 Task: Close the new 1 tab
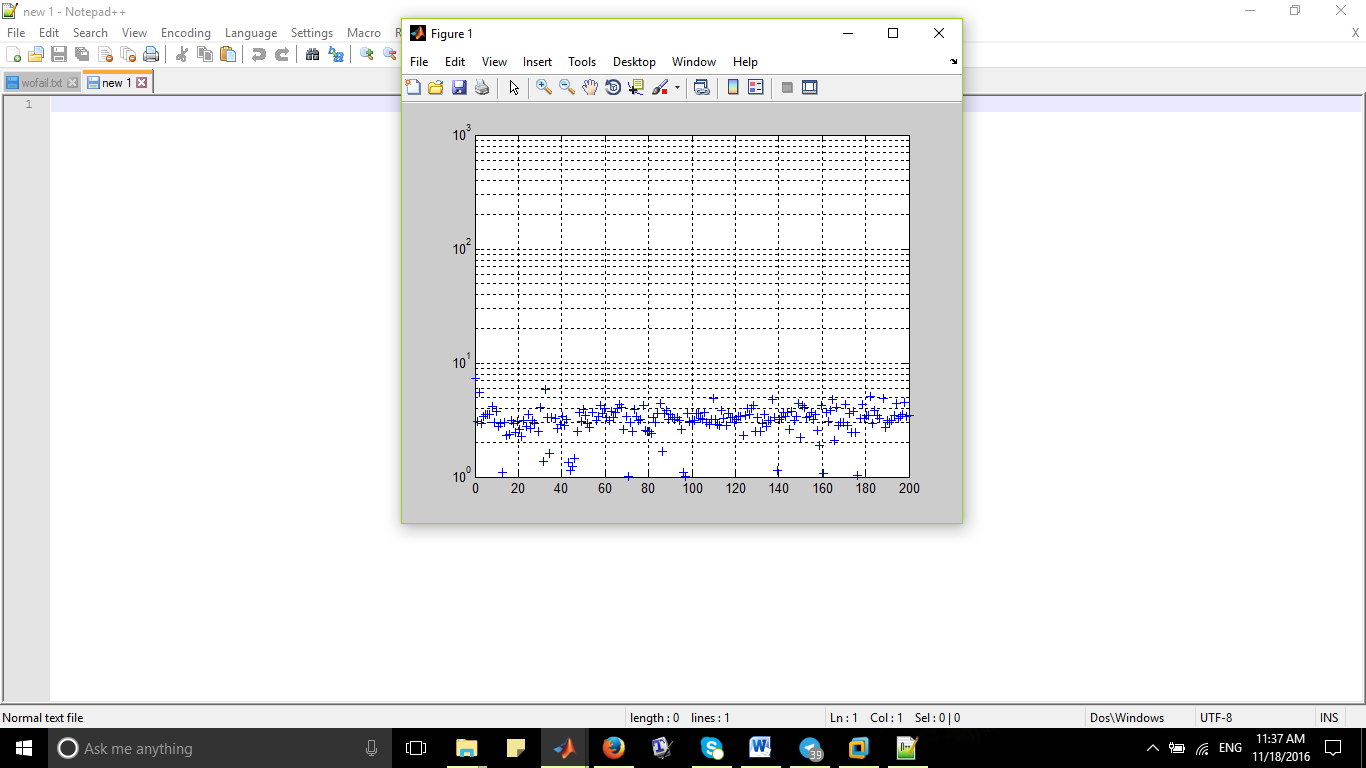click(x=142, y=83)
